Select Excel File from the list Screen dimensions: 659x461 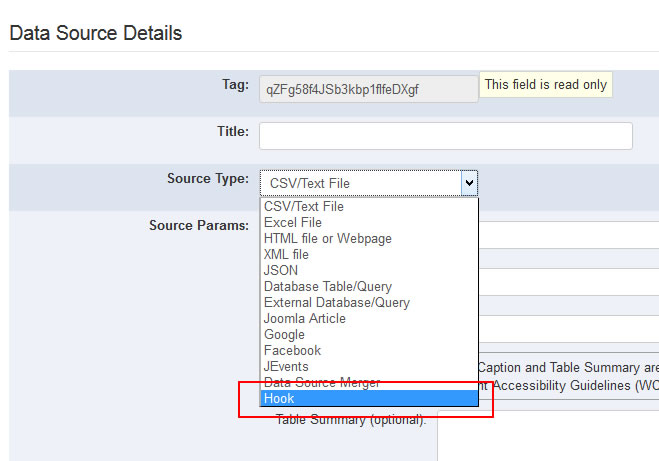pos(293,223)
